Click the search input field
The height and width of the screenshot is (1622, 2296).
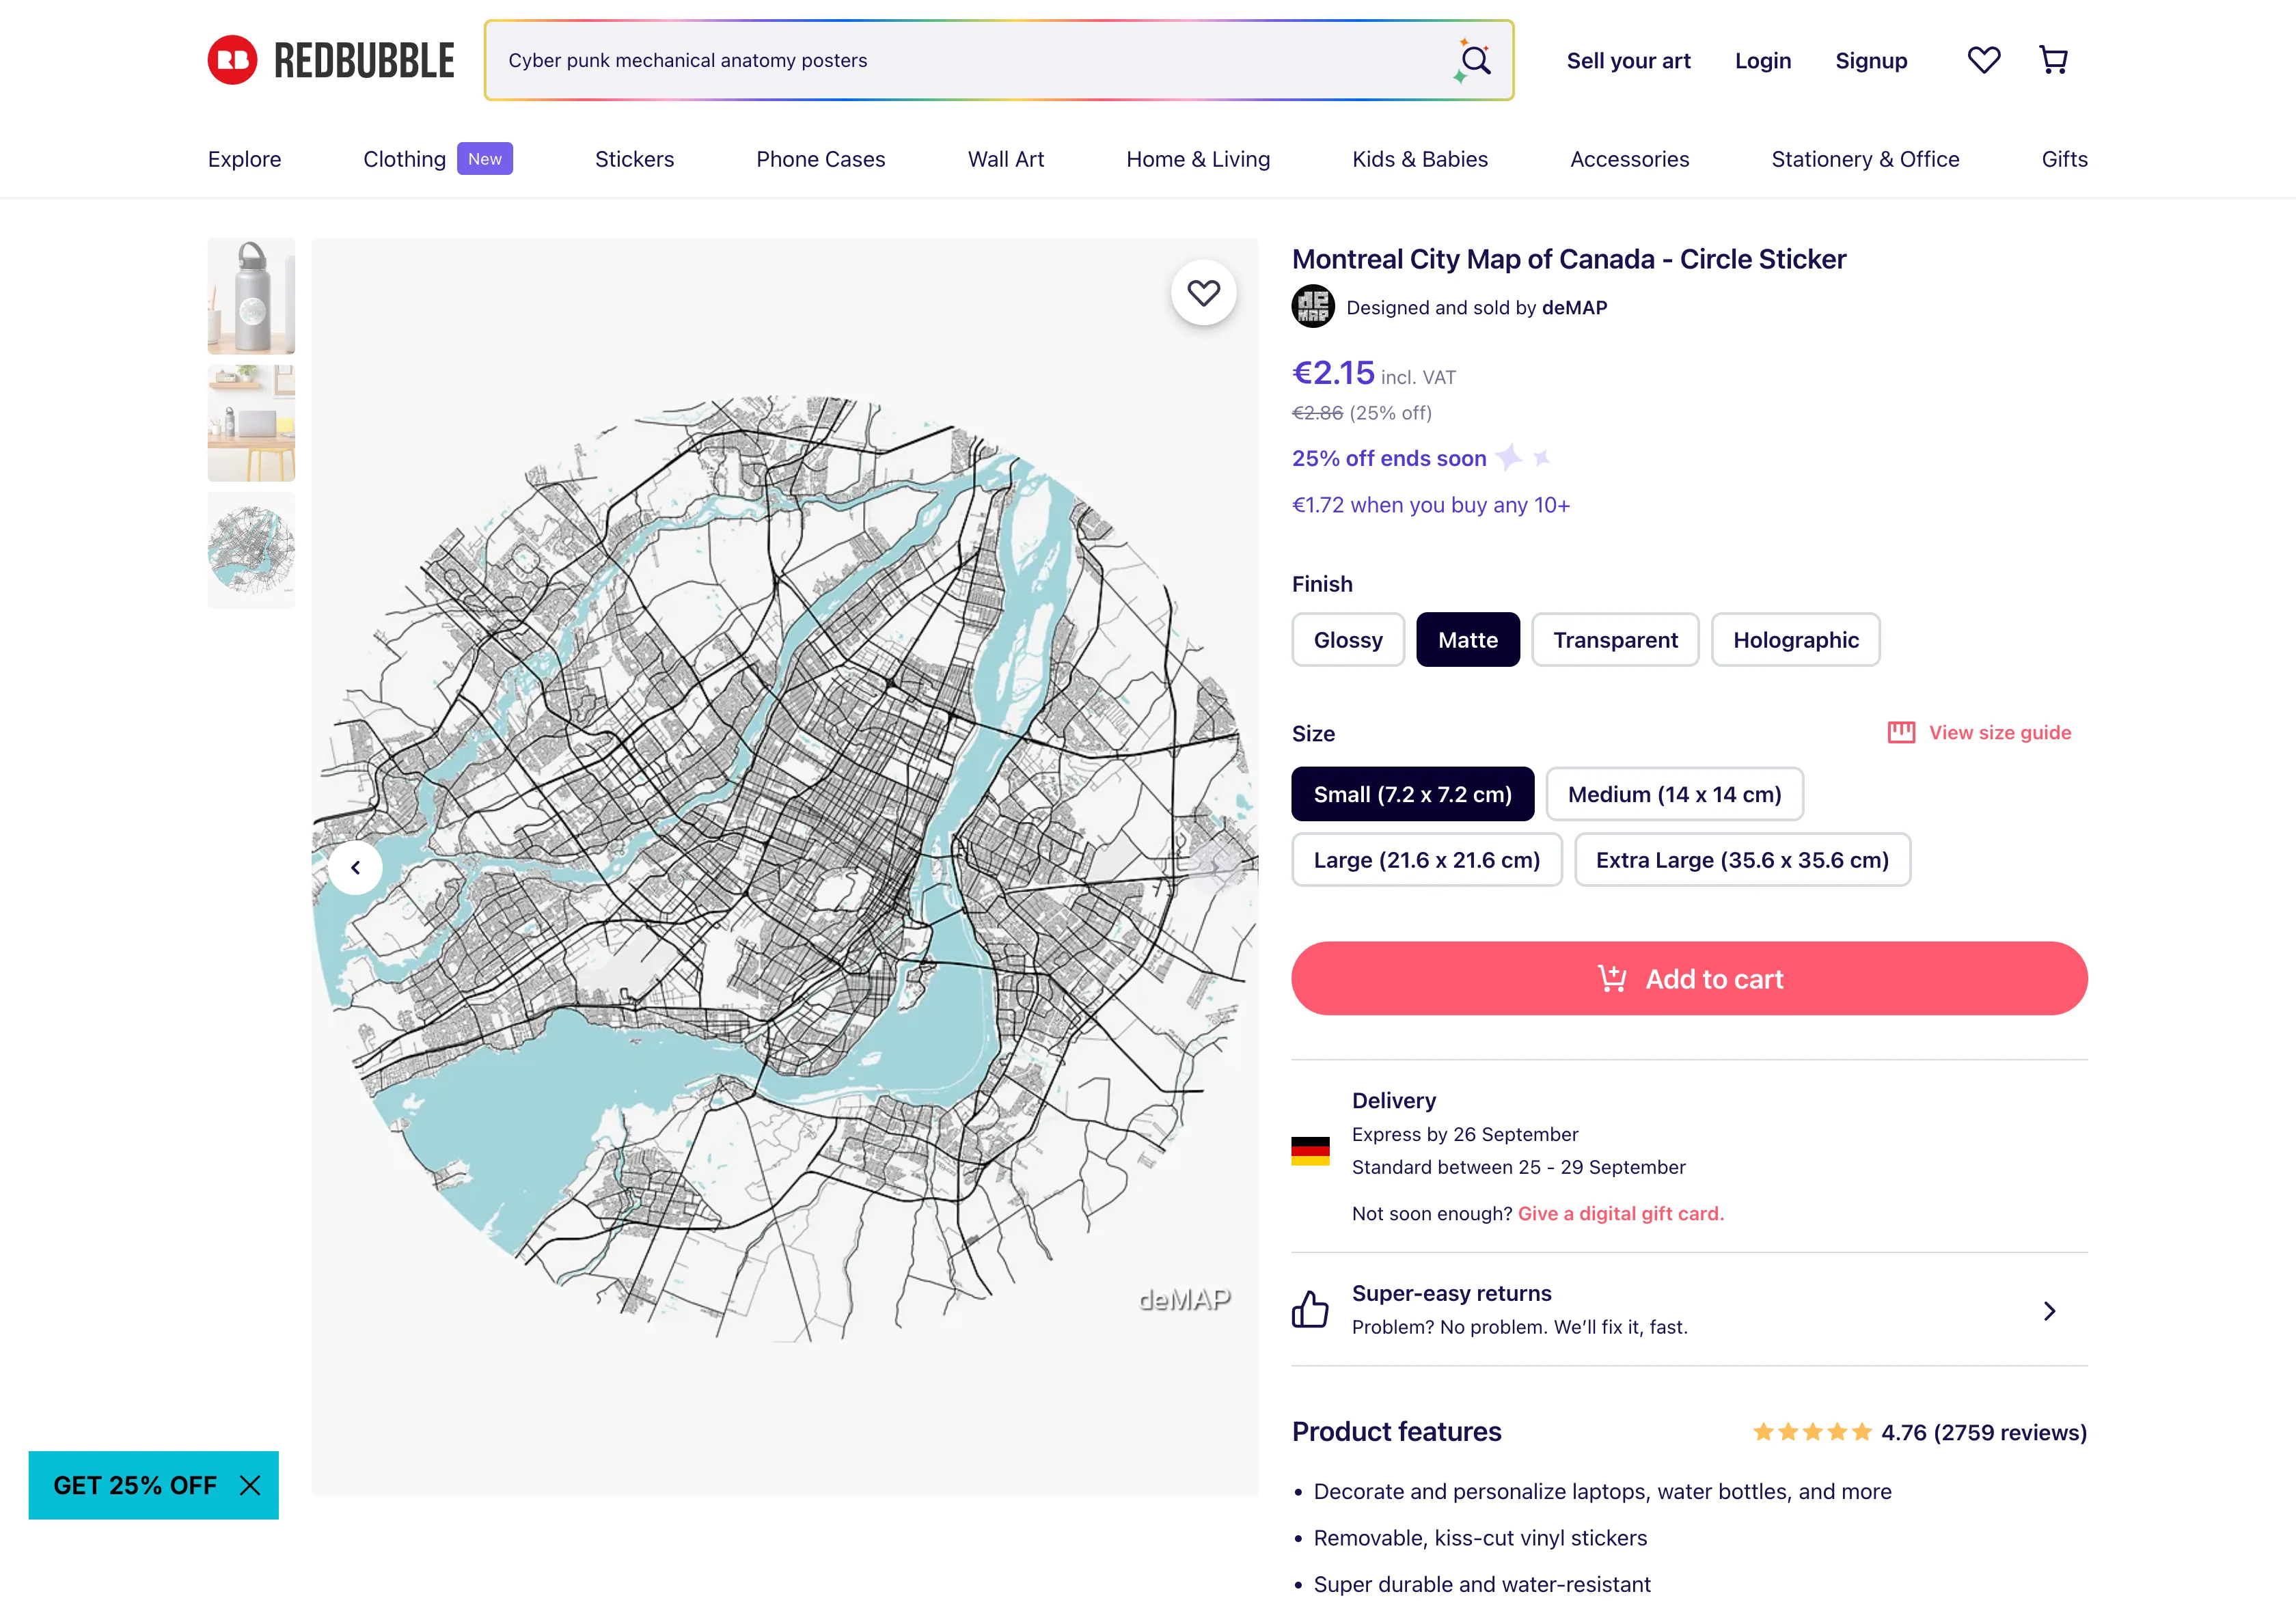point(970,60)
